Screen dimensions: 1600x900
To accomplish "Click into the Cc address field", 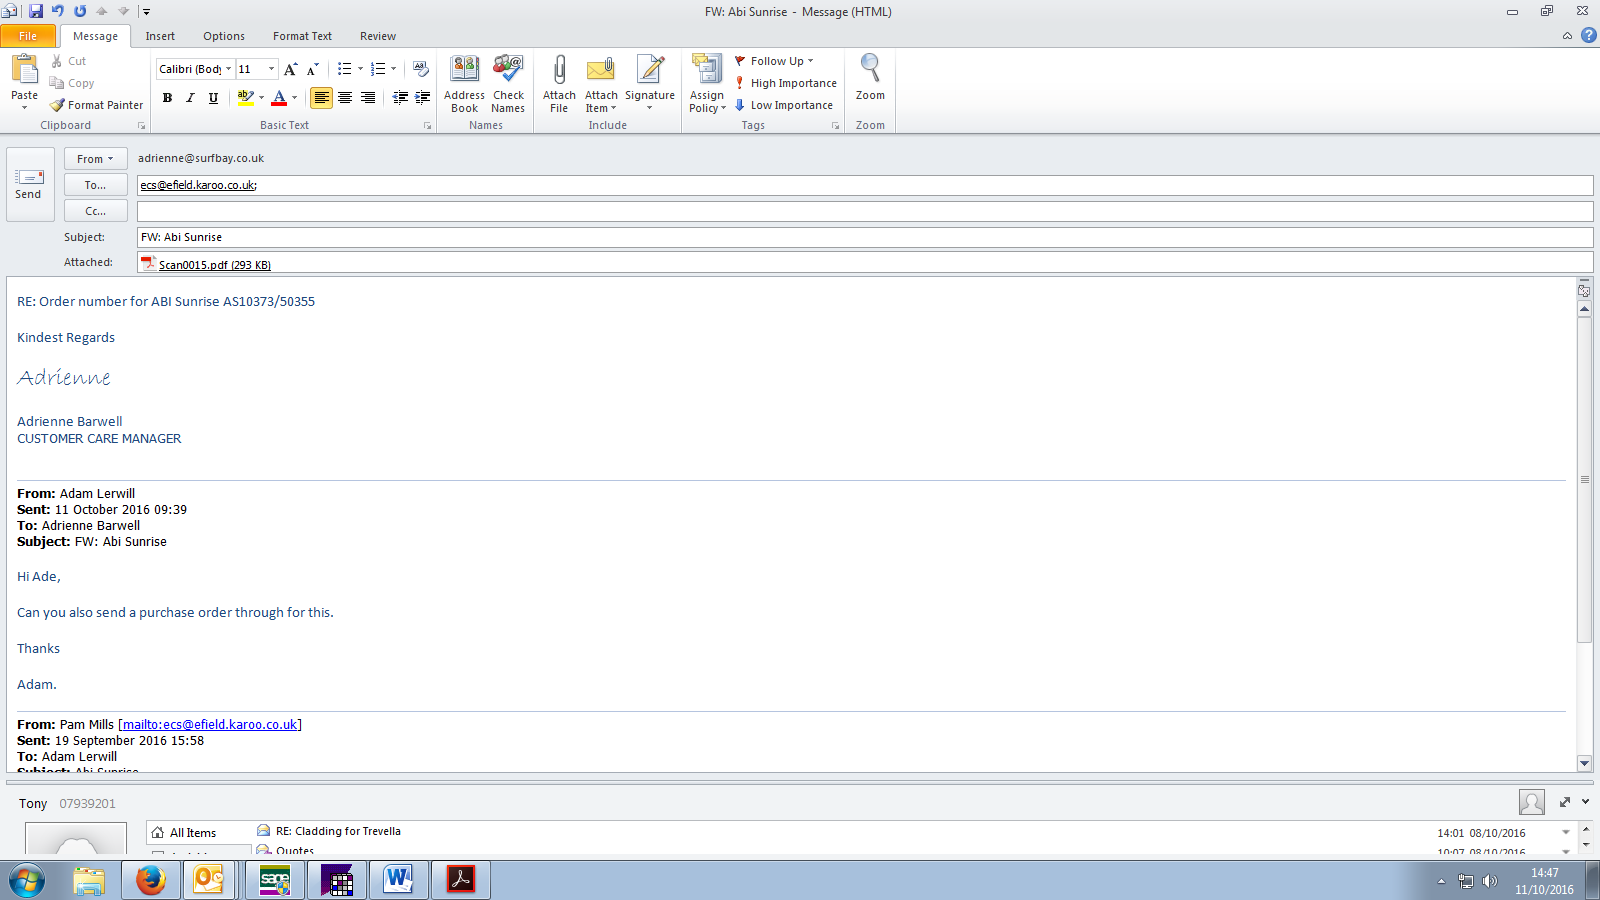I will (x=865, y=211).
